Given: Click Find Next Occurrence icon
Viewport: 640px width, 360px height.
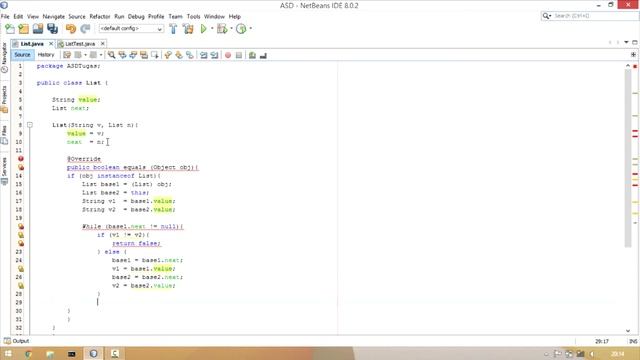Looking at the screenshot, I should (x=133, y=55).
